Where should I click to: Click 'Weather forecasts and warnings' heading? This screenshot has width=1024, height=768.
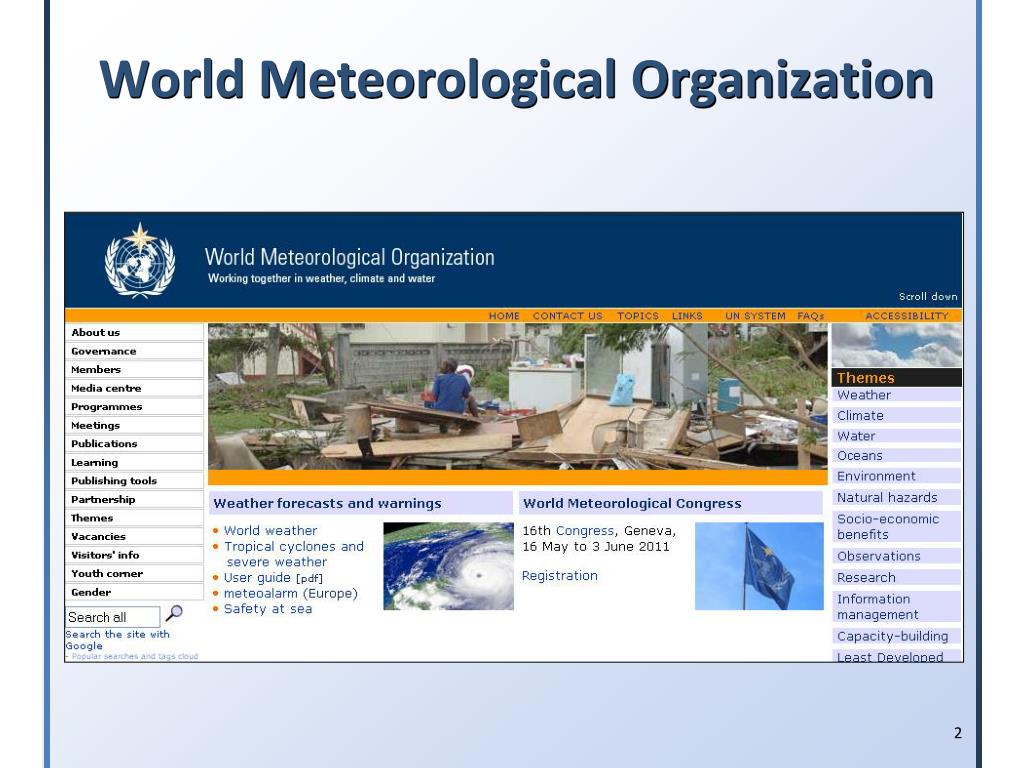[x=327, y=504]
